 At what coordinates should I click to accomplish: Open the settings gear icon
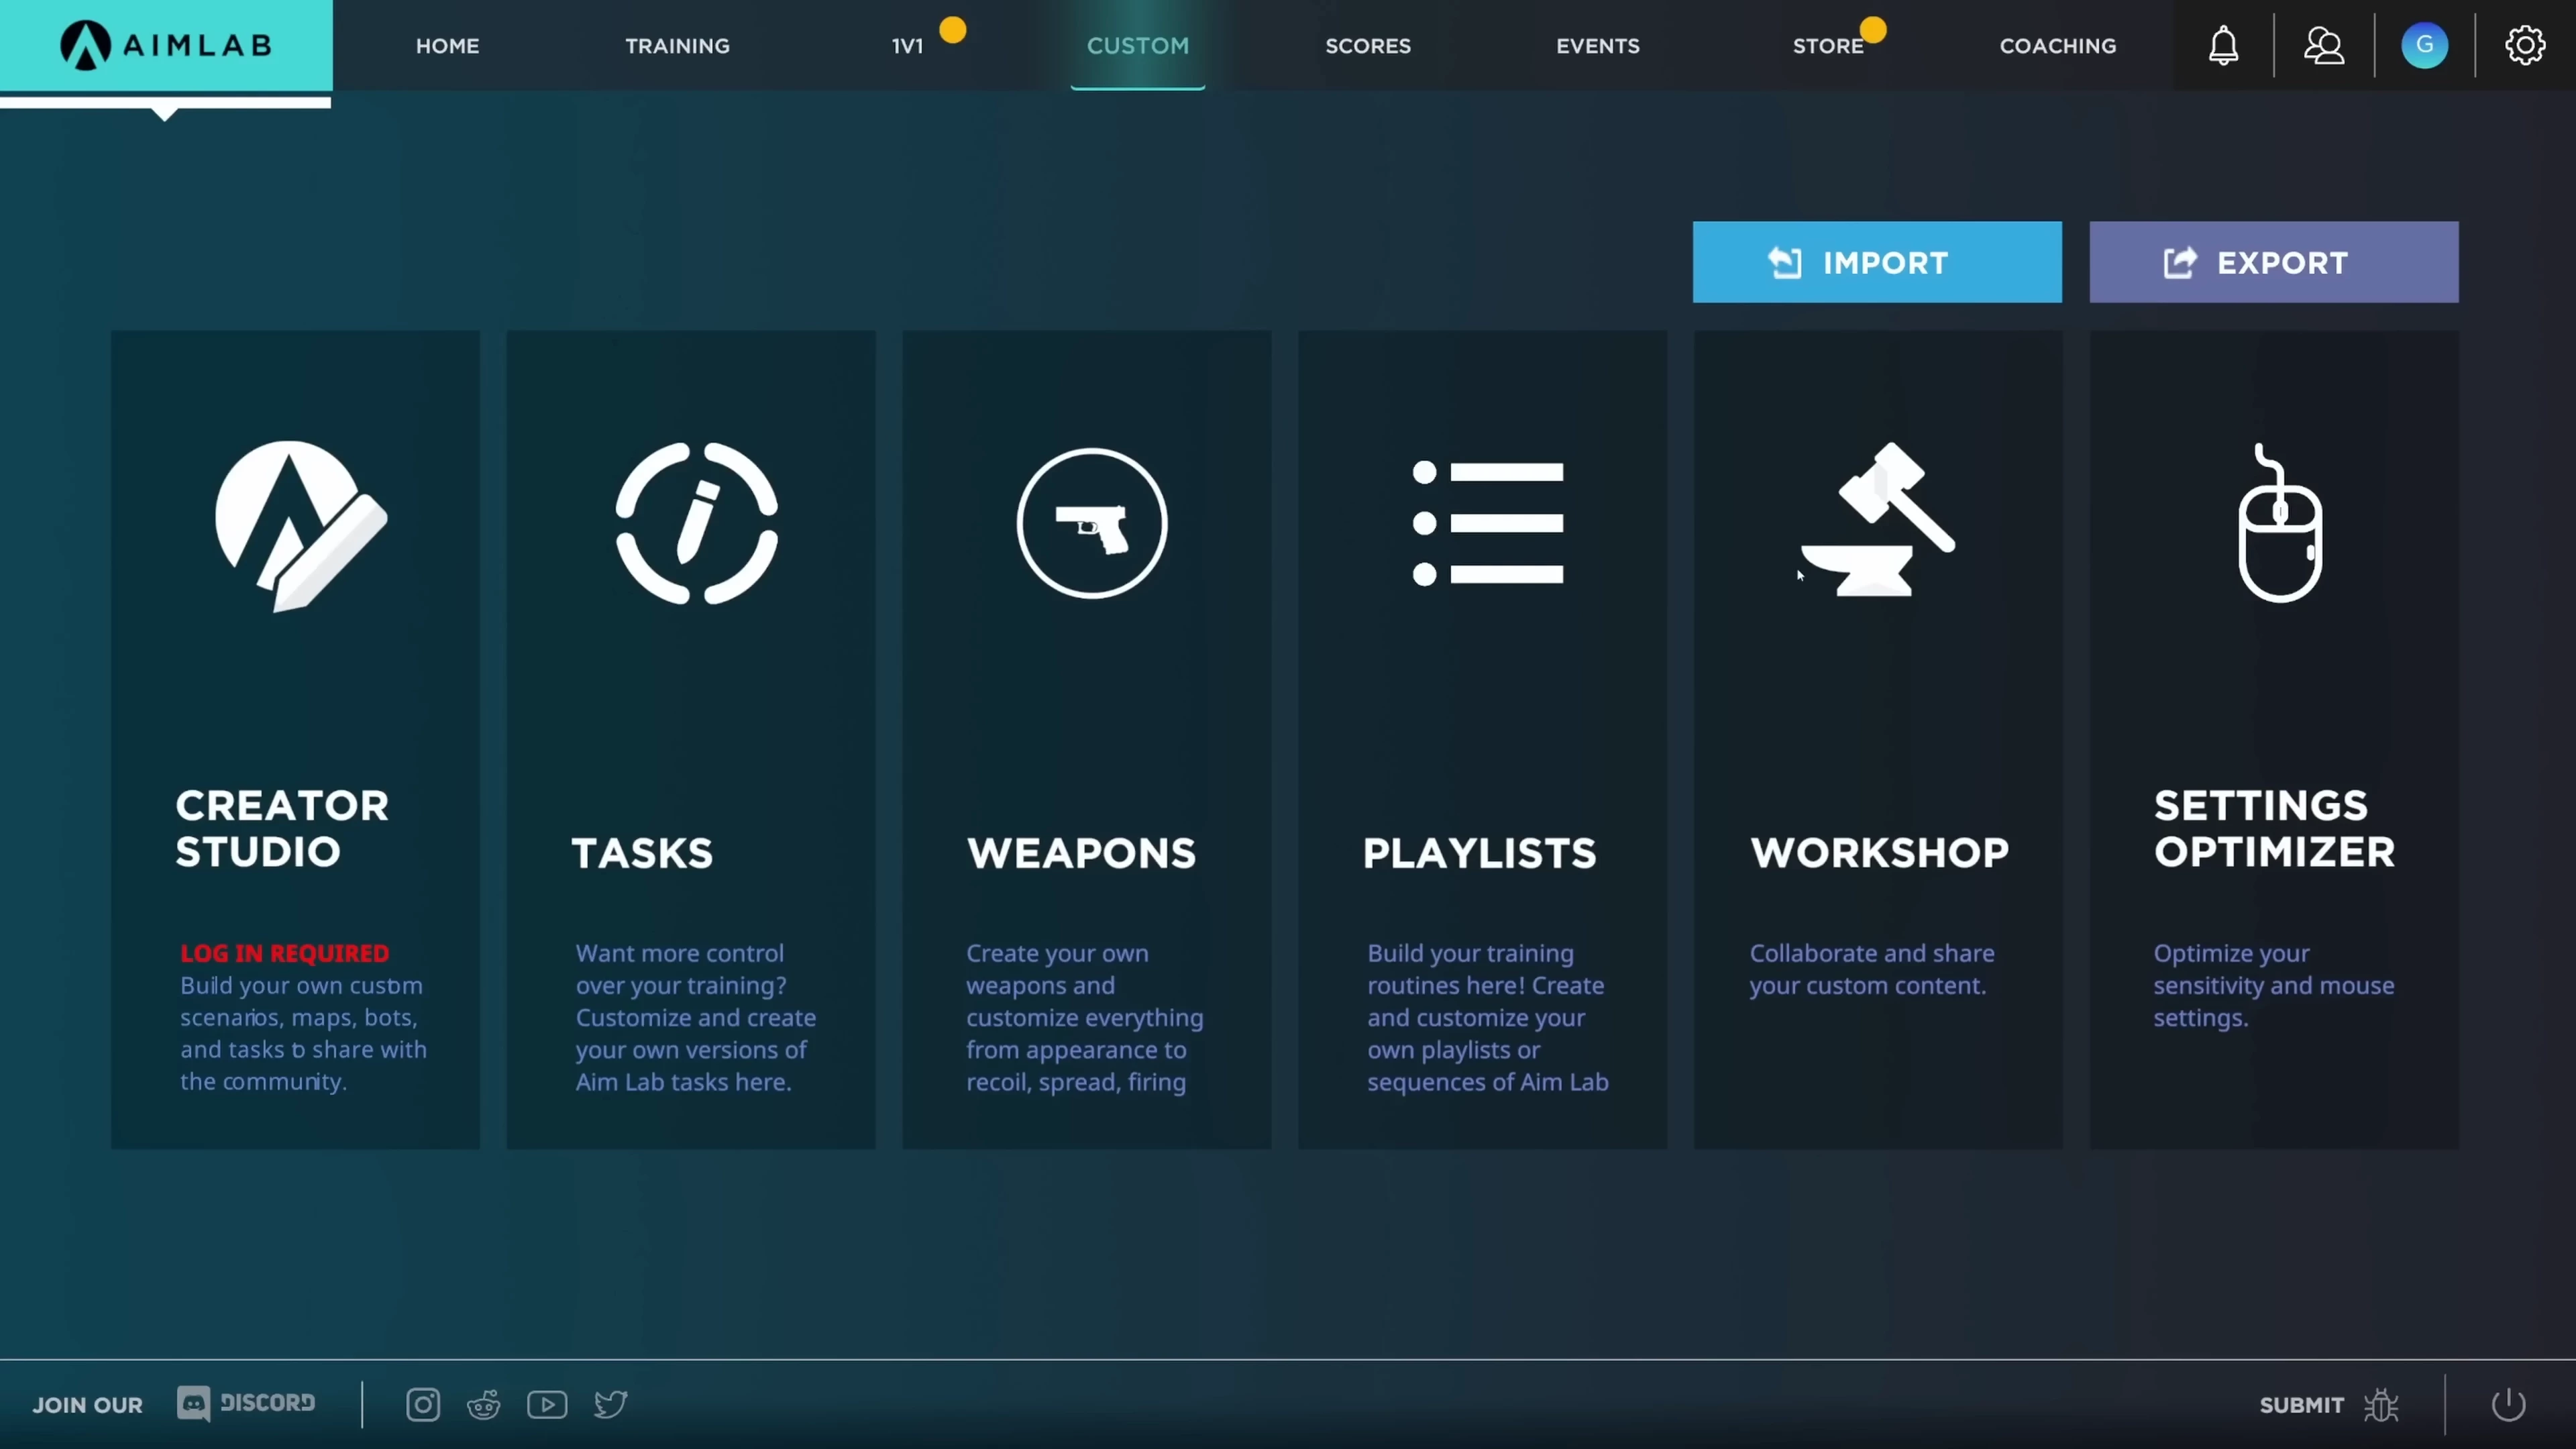pyautogui.click(x=2525, y=45)
